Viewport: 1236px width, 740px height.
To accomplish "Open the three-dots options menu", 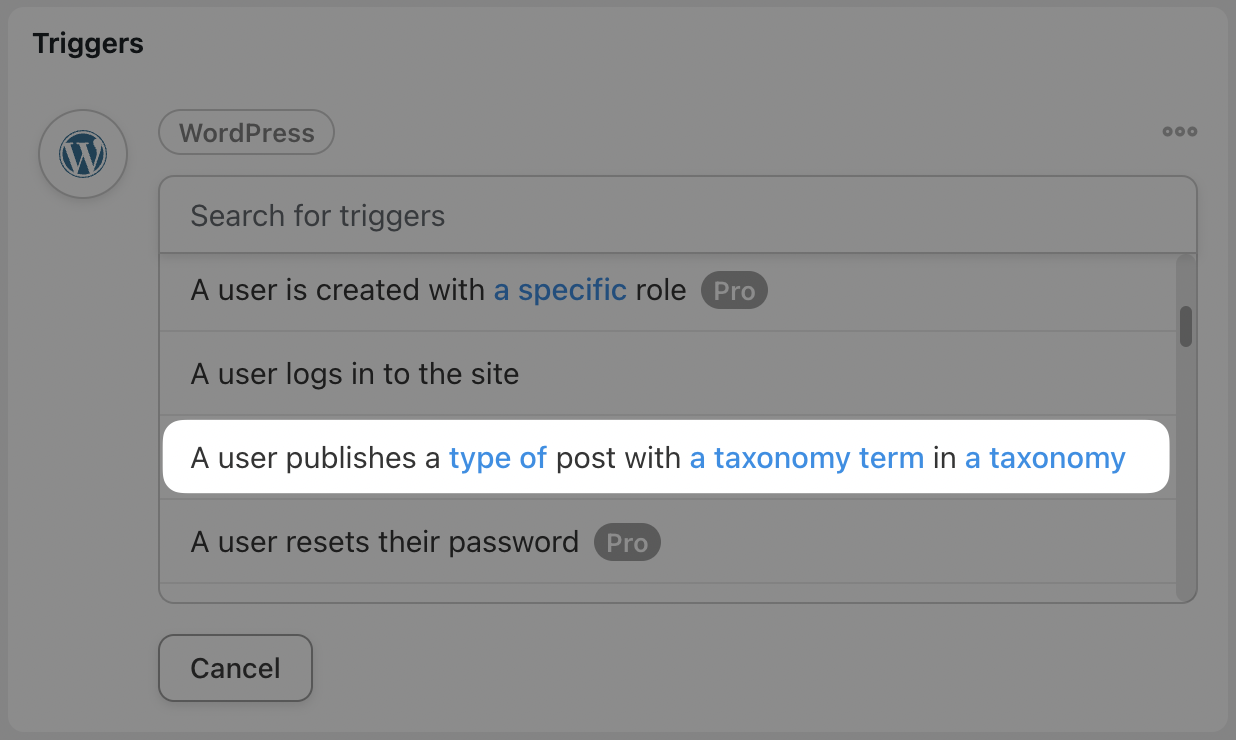I will click(x=1179, y=132).
